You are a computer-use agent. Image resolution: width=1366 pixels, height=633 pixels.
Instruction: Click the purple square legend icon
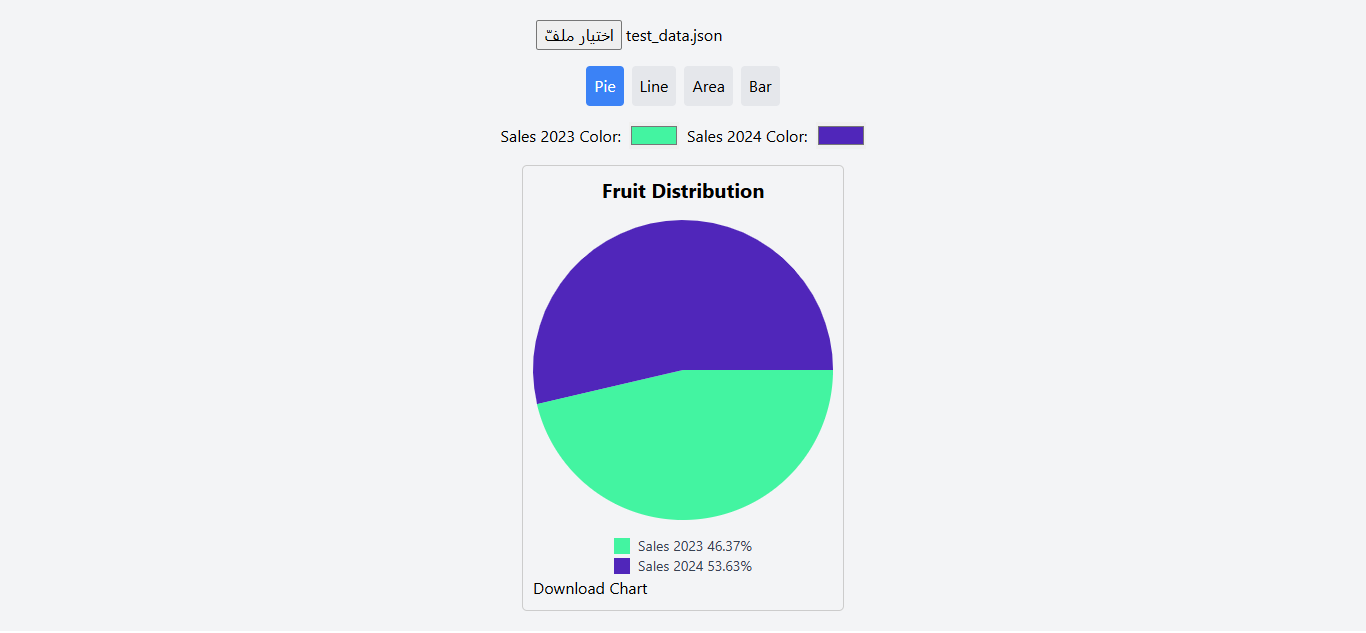pyautogui.click(x=622, y=566)
